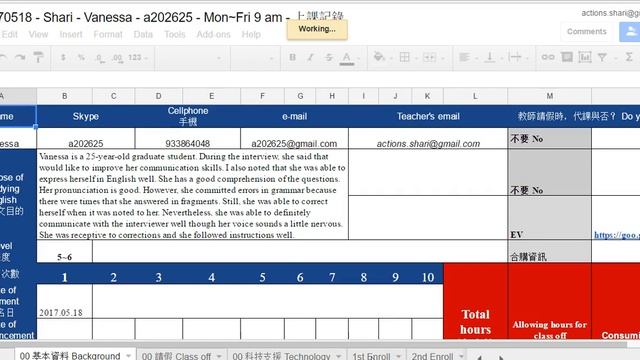This screenshot has height=360, width=640.
Task: Click the Undo arrow in the toolbar
Action: pos(2,58)
